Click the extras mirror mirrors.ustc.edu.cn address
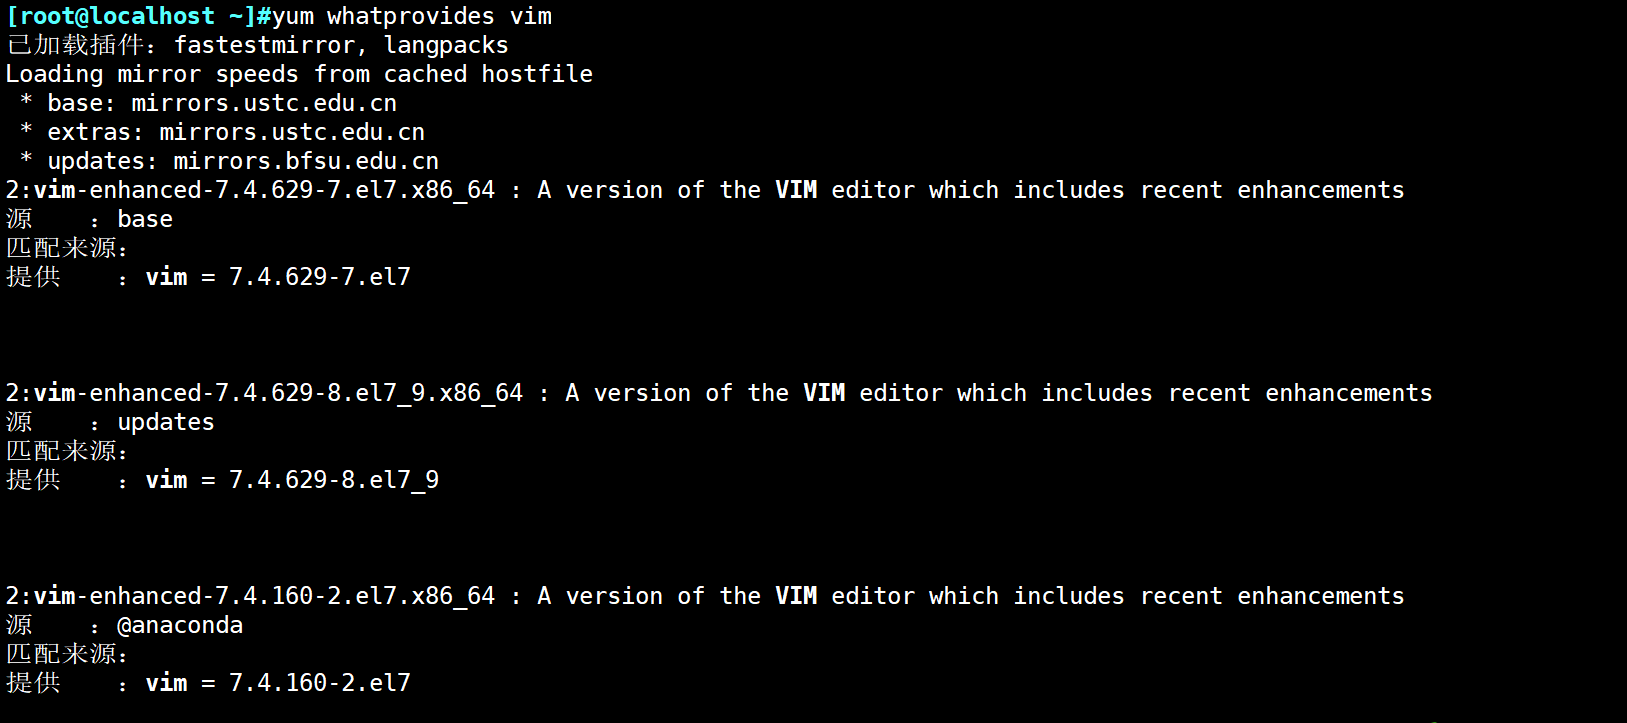The width and height of the screenshot is (1627, 723). [x=292, y=132]
